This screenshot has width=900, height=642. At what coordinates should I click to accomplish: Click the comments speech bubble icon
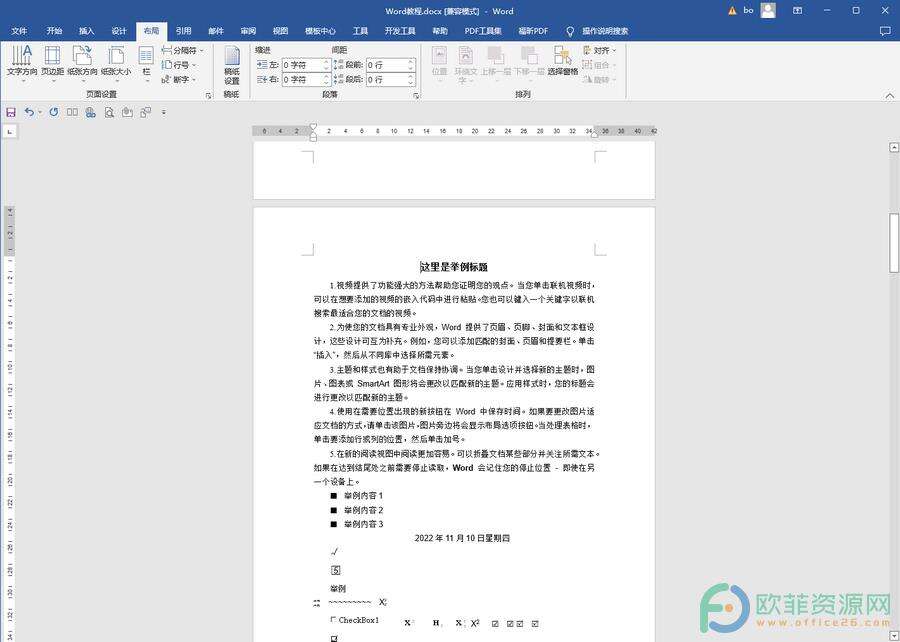(x=885, y=32)
